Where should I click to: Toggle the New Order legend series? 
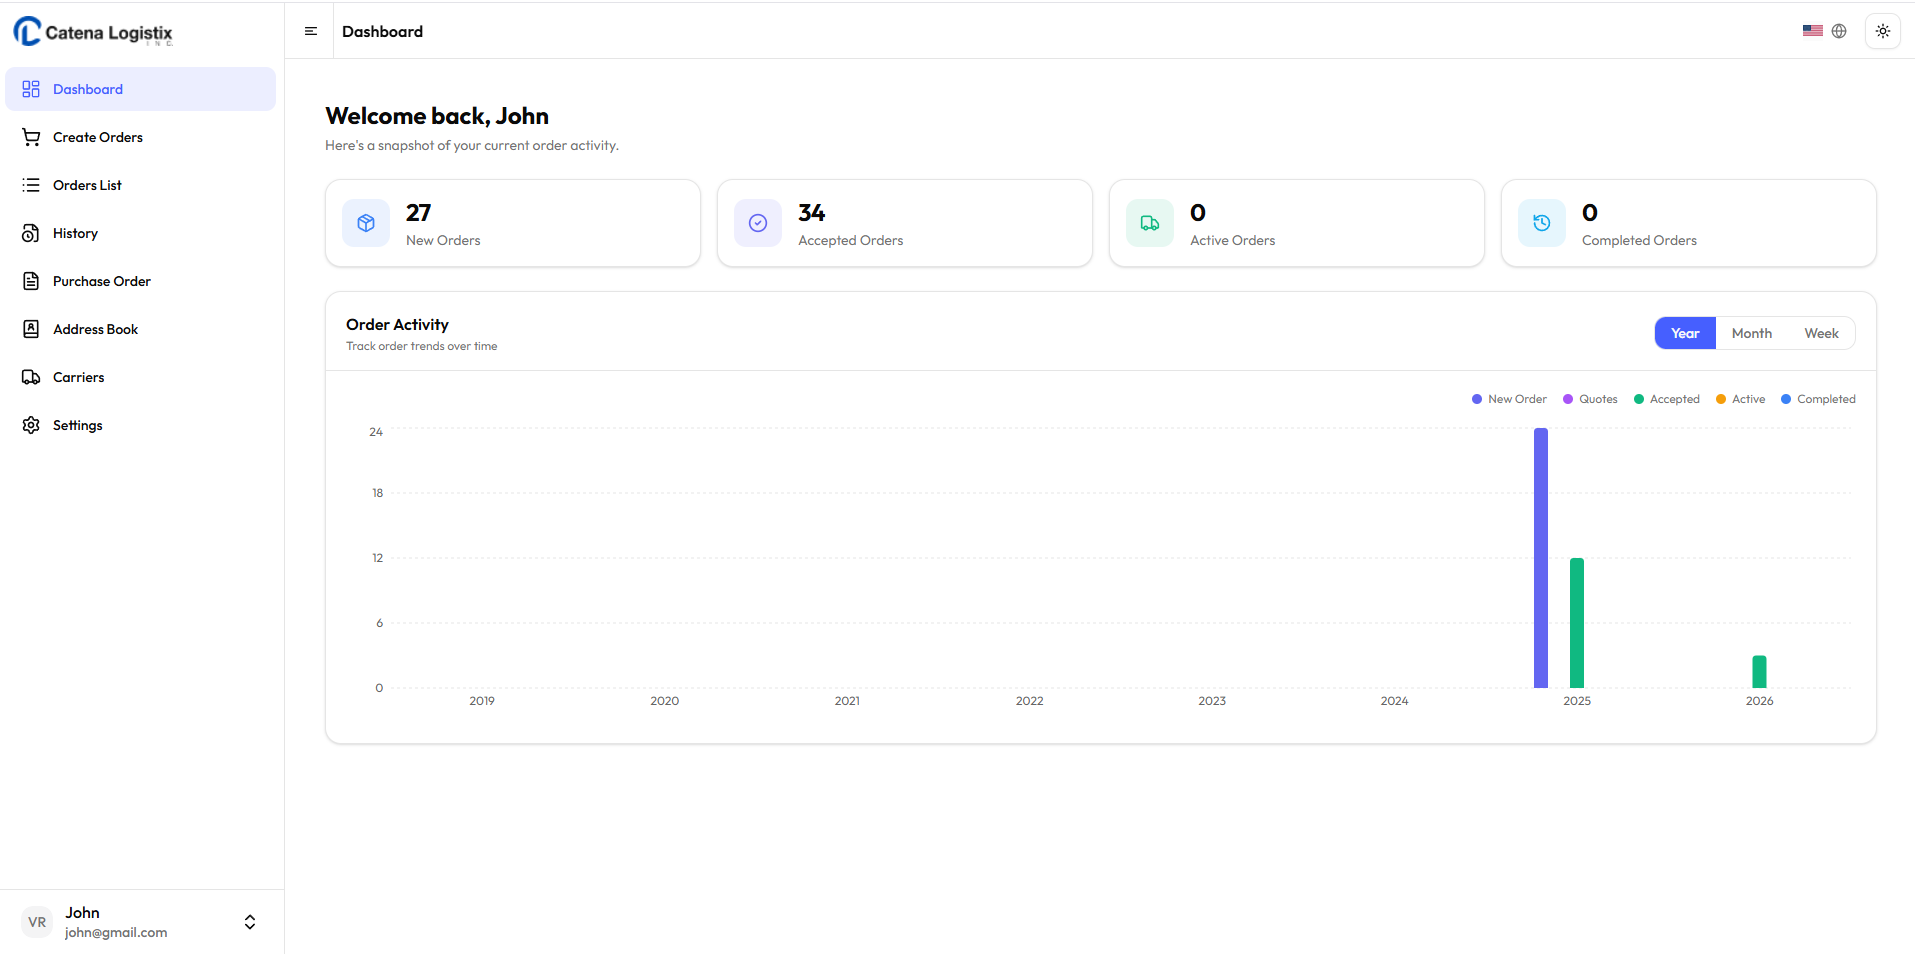point(1509,399)
